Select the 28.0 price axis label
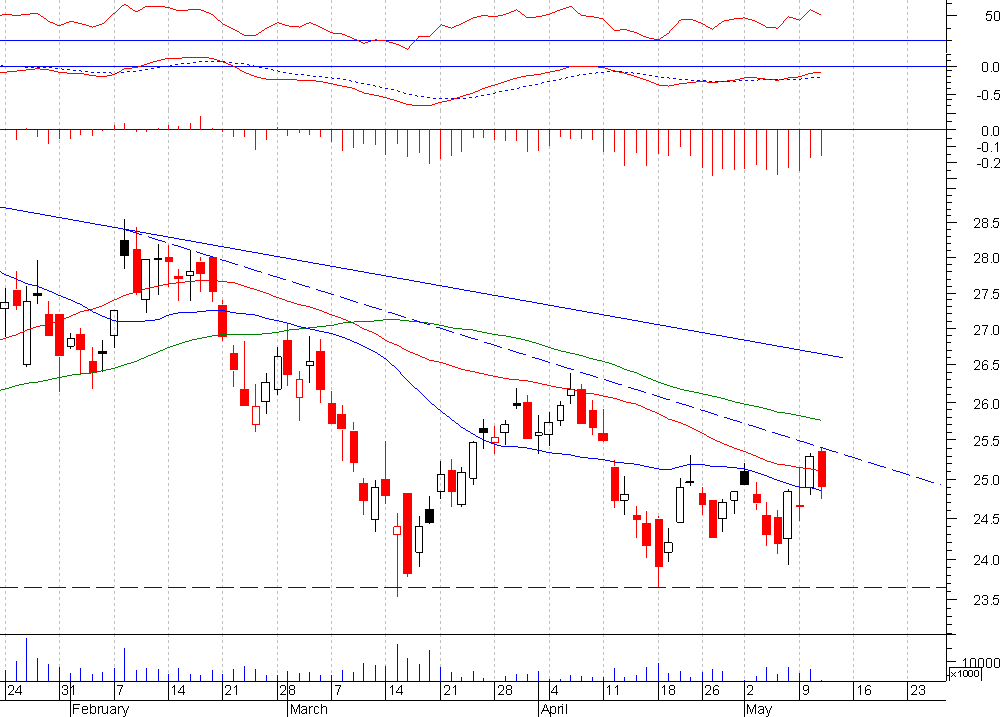Viewport: 1004px width, 717px height. (x=985, y=259)
